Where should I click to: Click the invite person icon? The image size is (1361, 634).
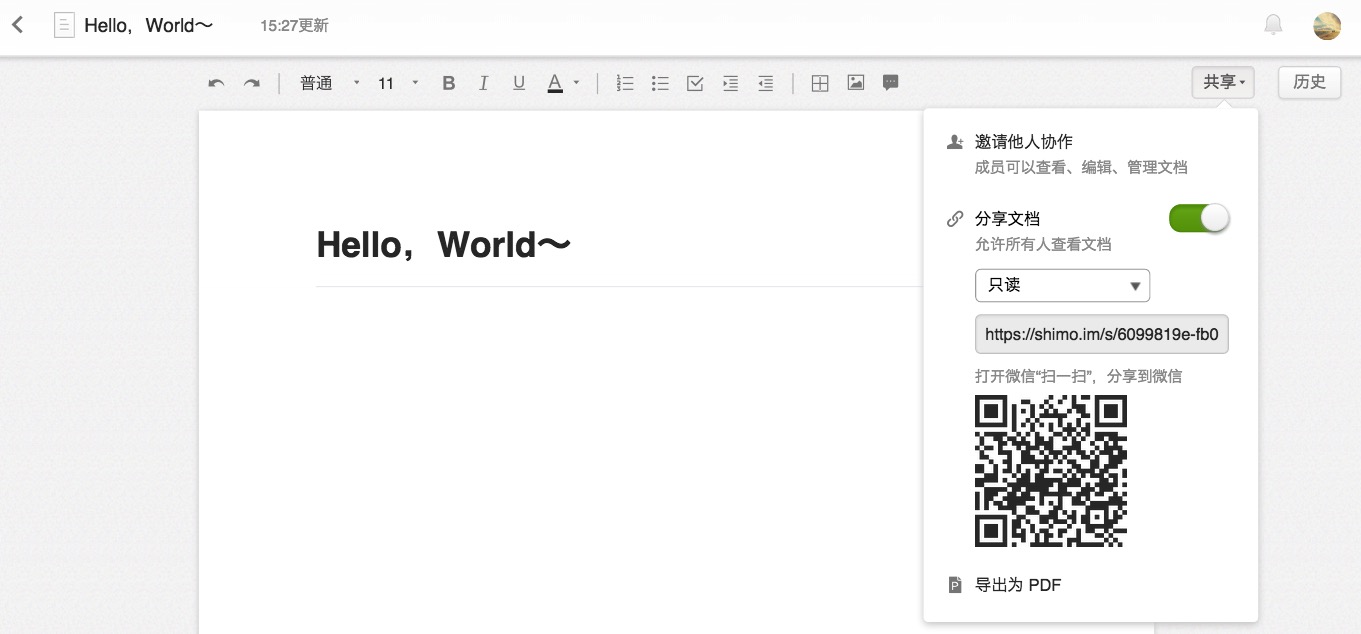coord(955,143)
